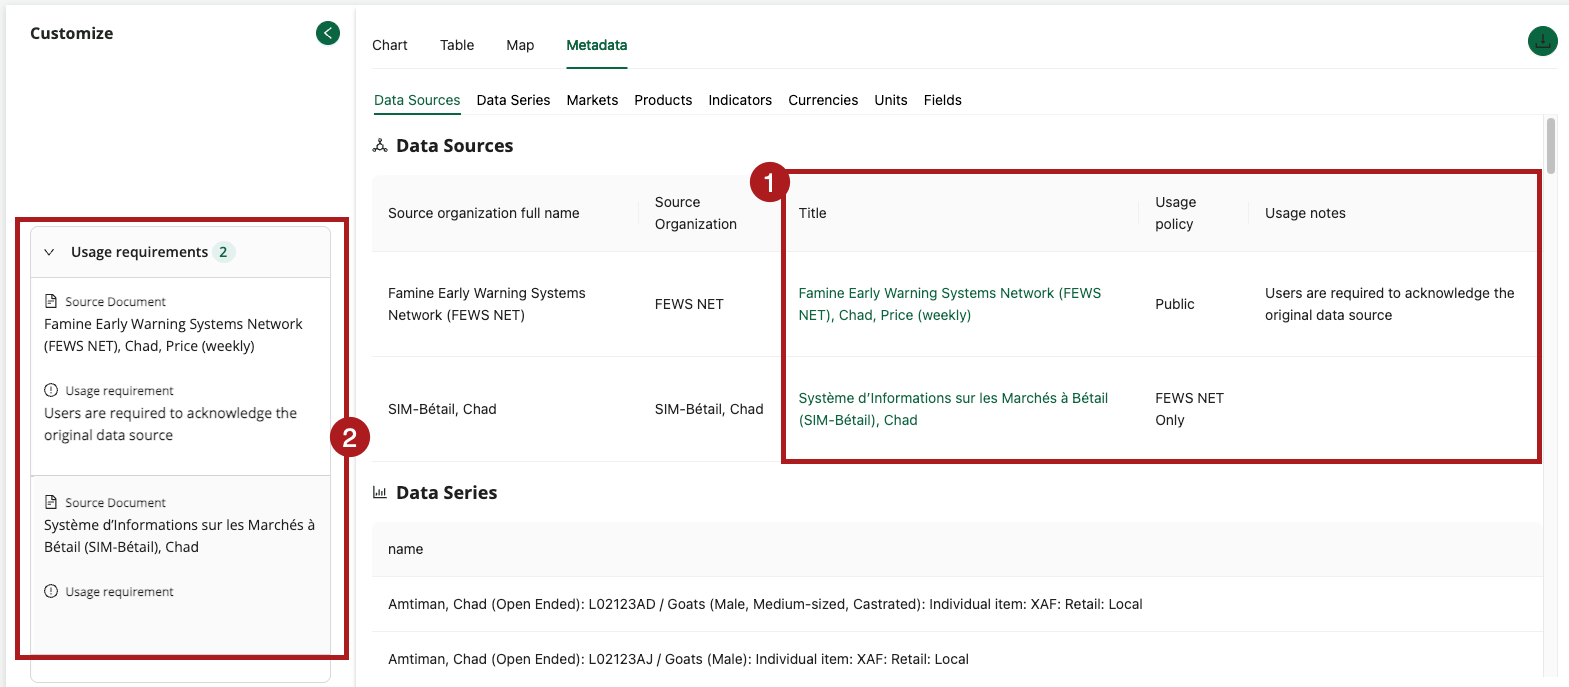Open the SIM-Bétail Chad source title link
The height and width of the screenshot is (687, 1569).
(x=953, y=409)
